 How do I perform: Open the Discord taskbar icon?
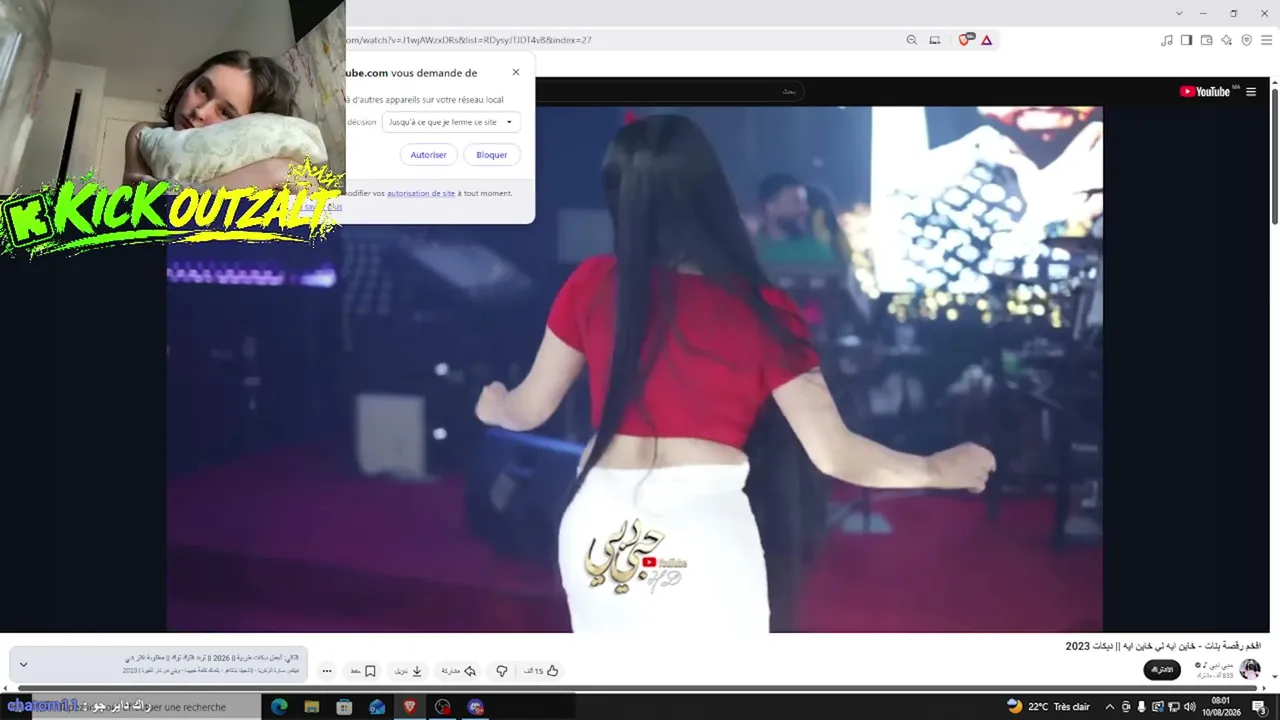coord(476,707)
